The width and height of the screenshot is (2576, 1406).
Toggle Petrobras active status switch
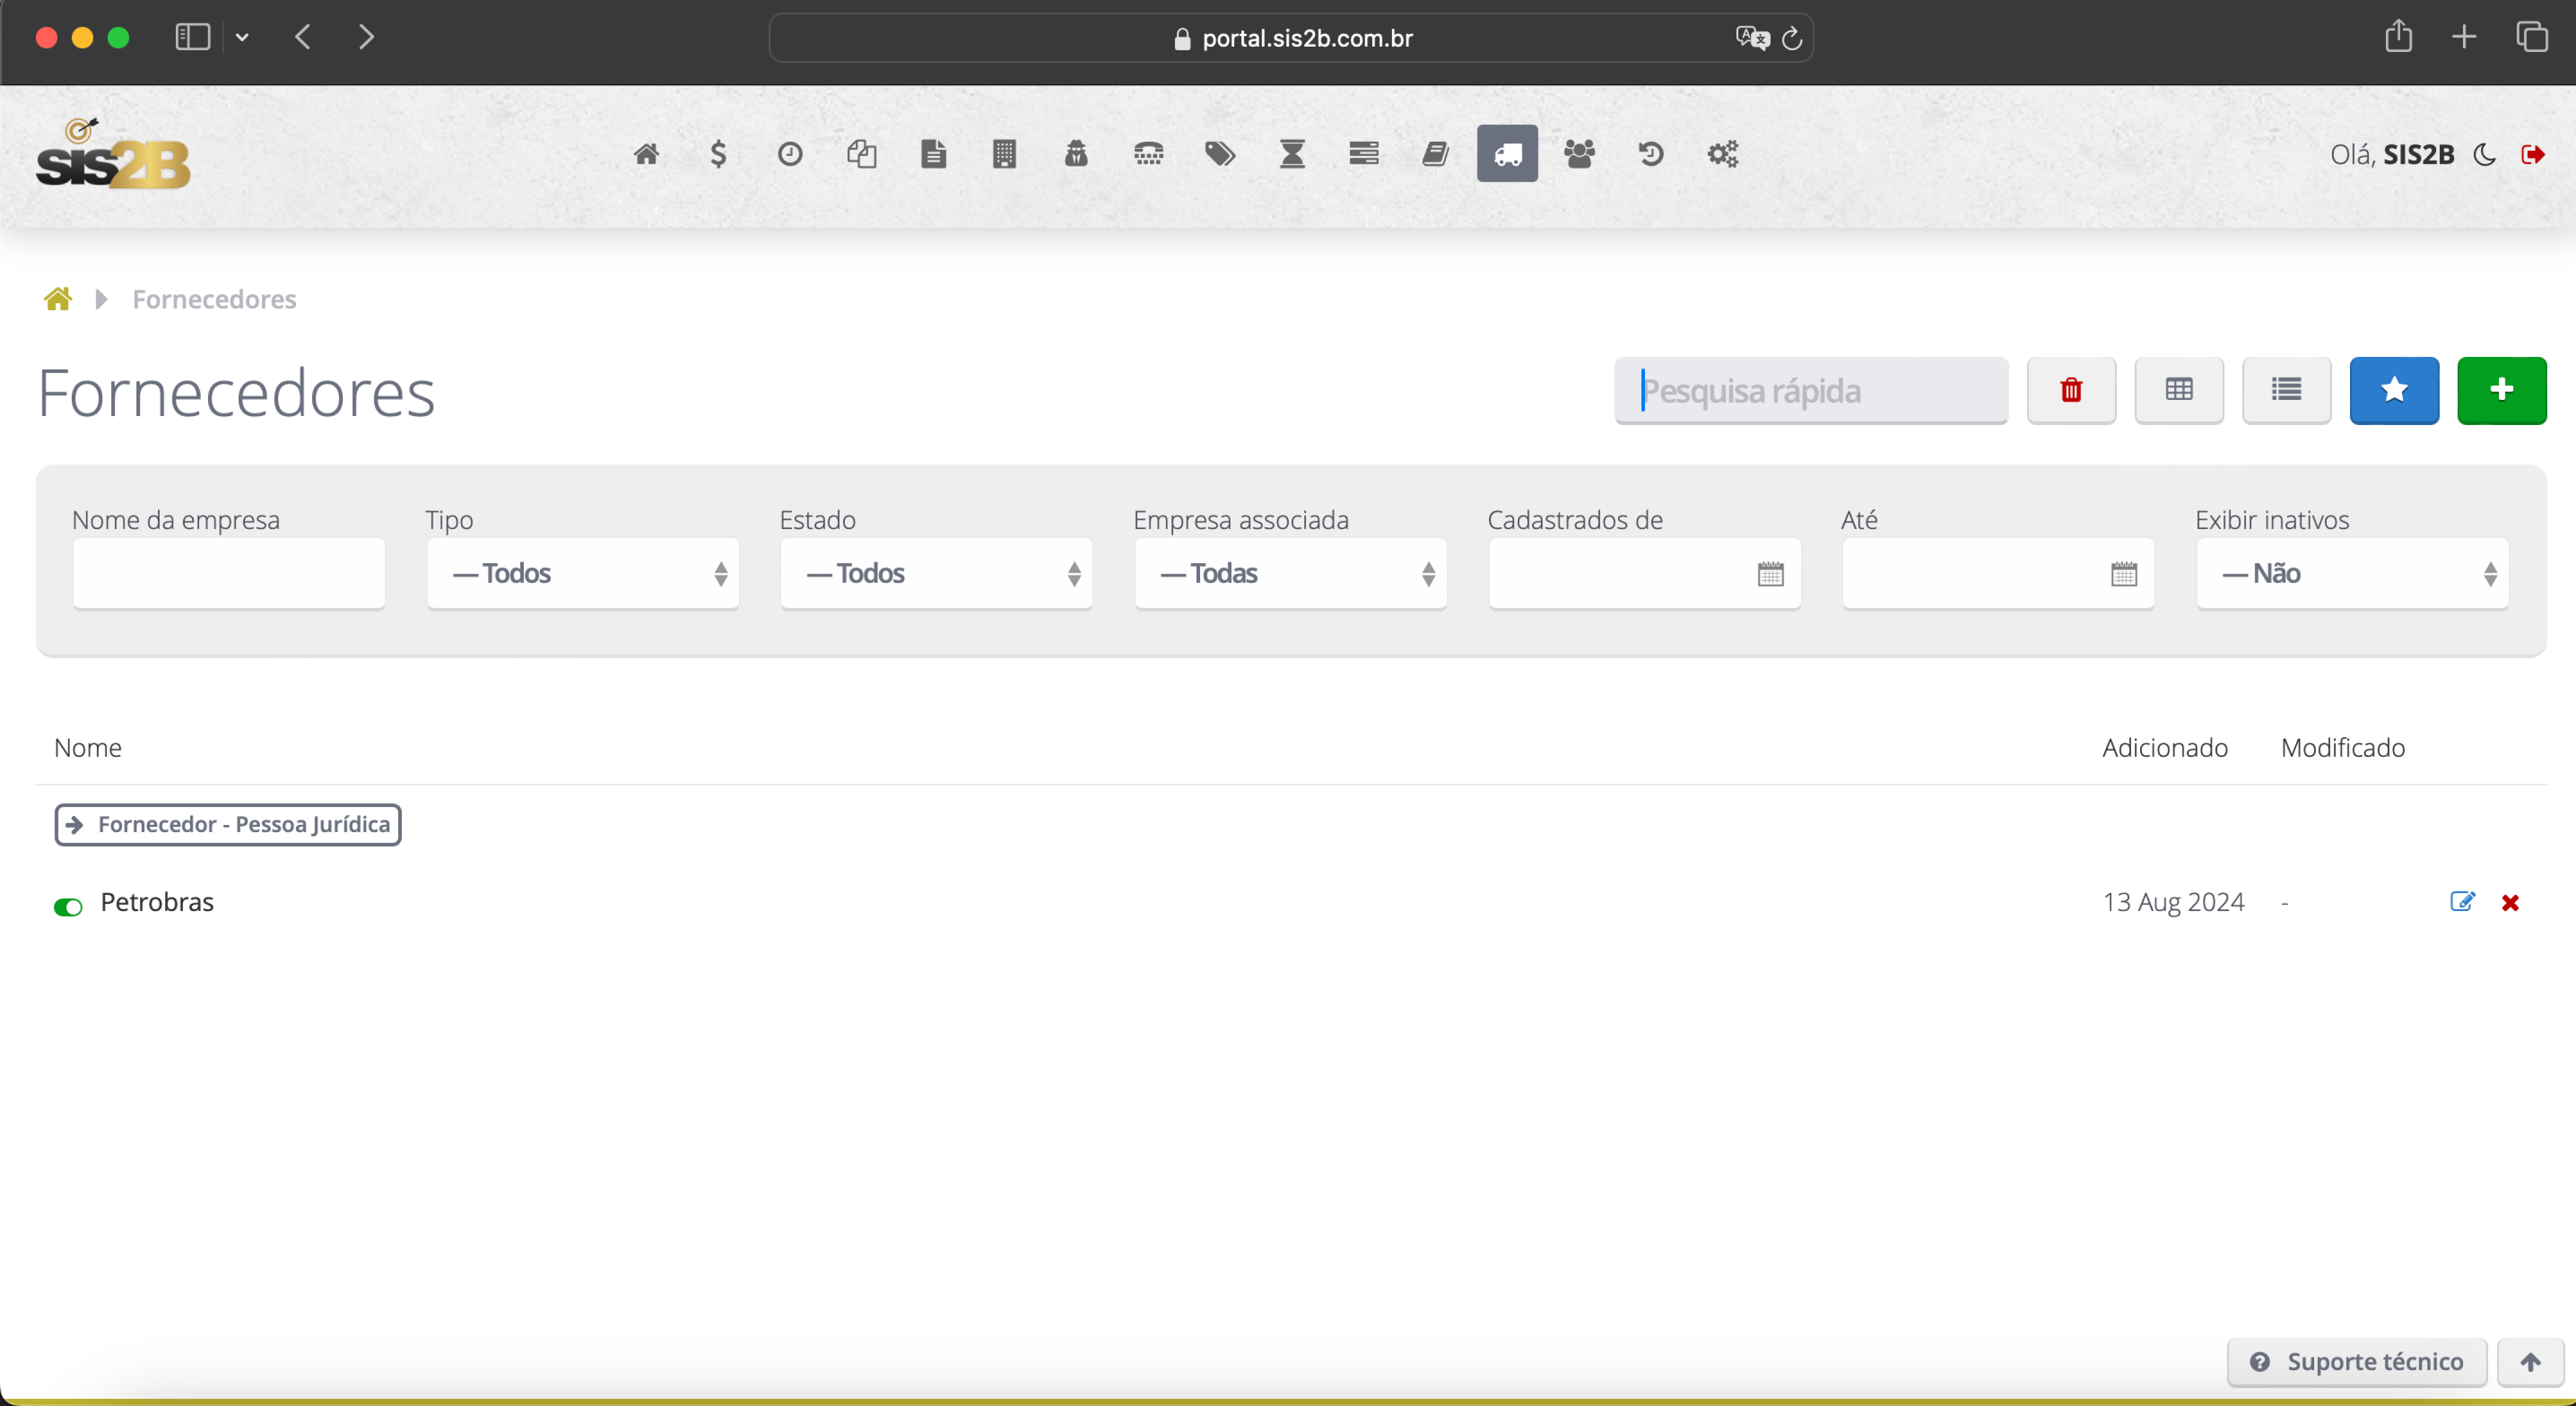(68, 907)
